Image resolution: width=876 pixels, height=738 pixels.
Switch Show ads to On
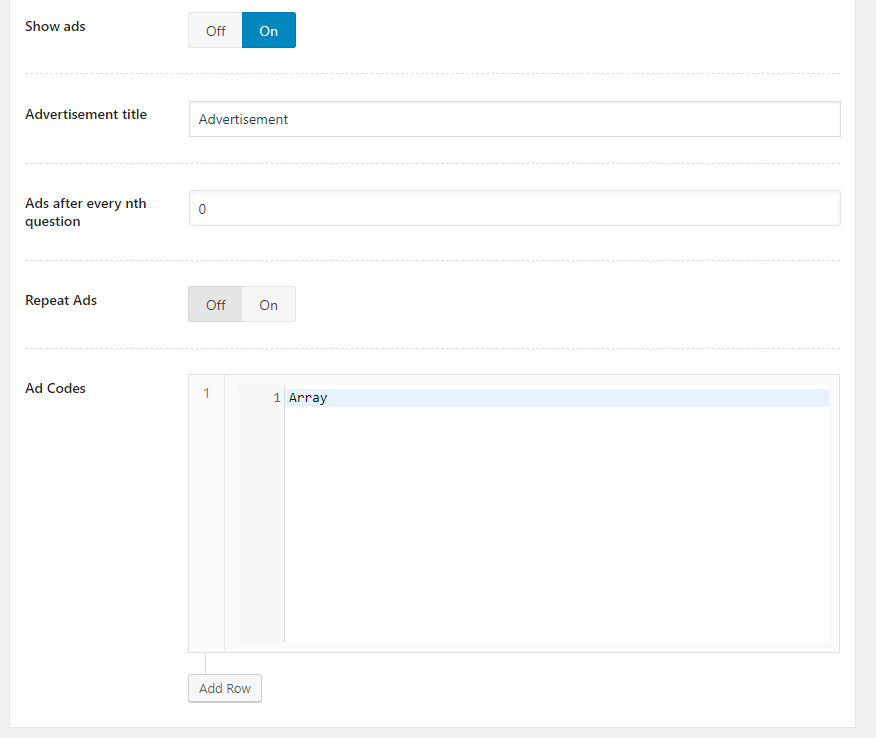[x=268, y=30]
